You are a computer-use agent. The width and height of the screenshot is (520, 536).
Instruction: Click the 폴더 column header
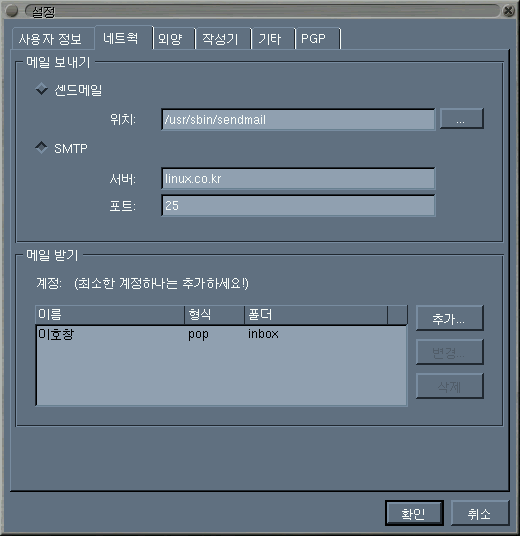[x=316, y=314]
